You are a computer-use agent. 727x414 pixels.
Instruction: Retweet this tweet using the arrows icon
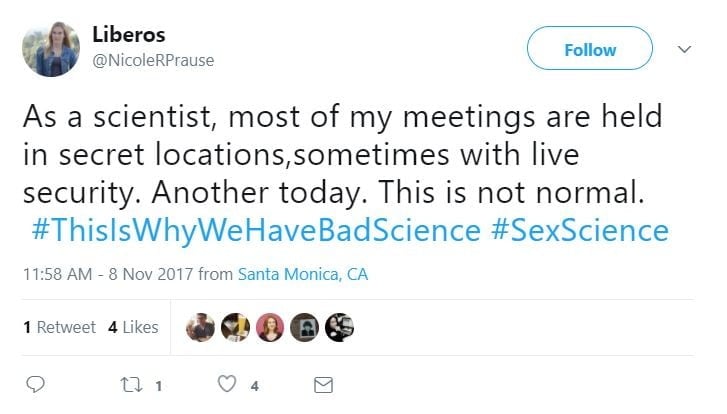tap(128, 384)
